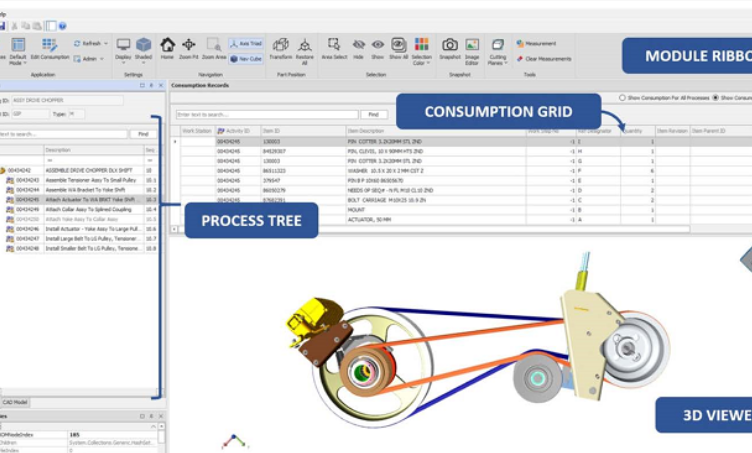Click the Work Station column header
This screenshot has width=752, height=453.
coord(197,131)
